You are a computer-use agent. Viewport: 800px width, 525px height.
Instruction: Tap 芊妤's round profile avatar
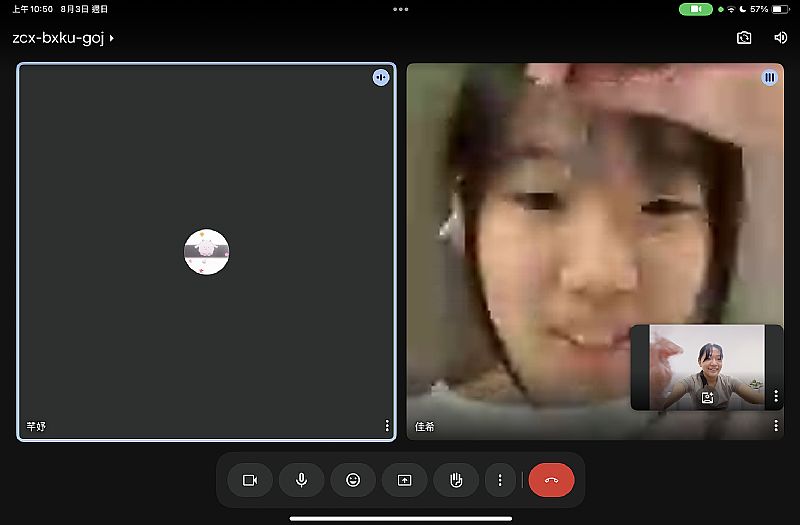[x=207, y=252]
